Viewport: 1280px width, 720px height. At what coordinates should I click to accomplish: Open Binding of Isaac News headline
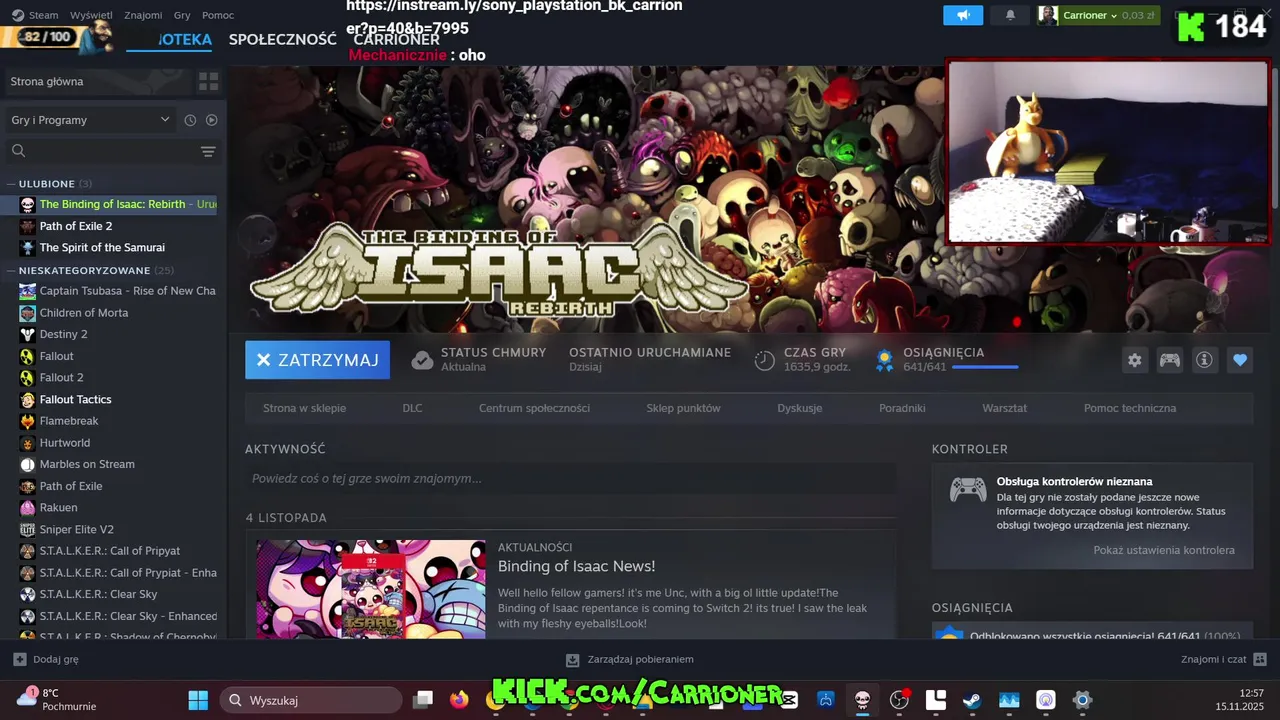click(576, 566)
